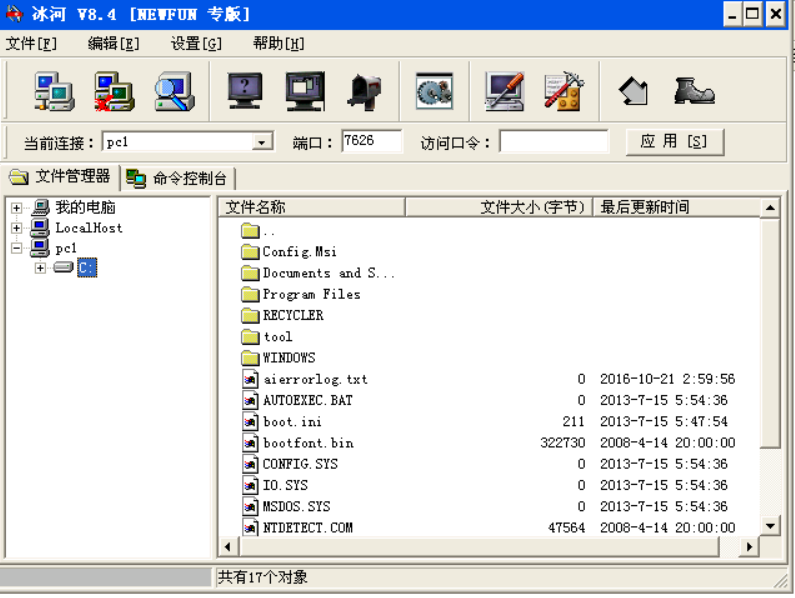Select the CONFIG.SYS file
The width and height of the screenshot is (795, 598).
point(290,464)
